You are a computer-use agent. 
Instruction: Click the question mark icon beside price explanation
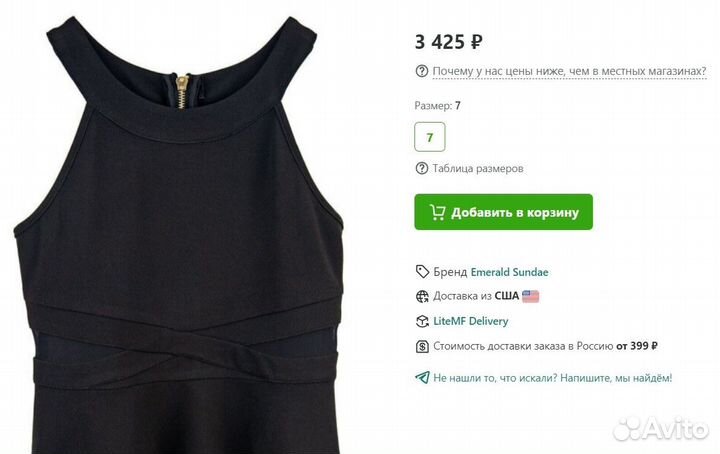pos(422,71)
